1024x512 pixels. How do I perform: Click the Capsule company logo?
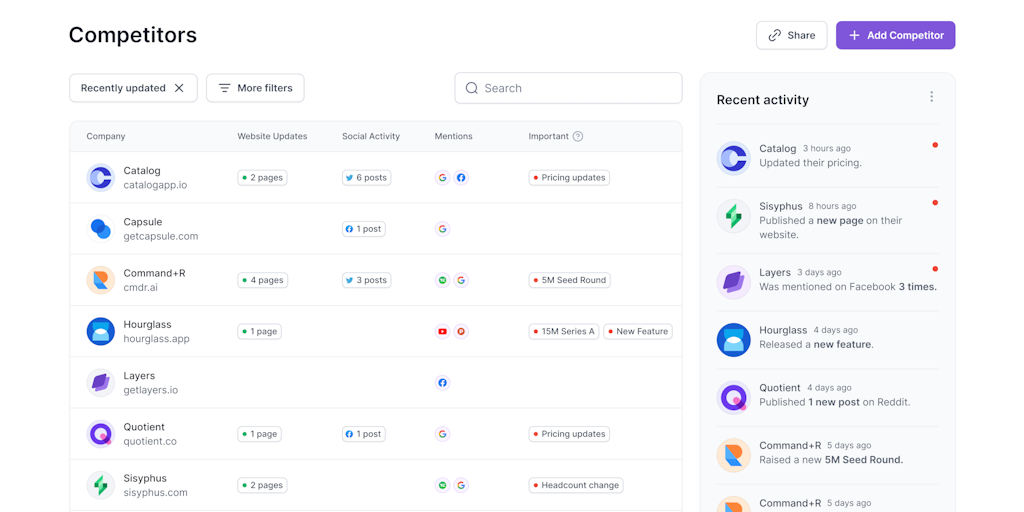coord(100,229)
